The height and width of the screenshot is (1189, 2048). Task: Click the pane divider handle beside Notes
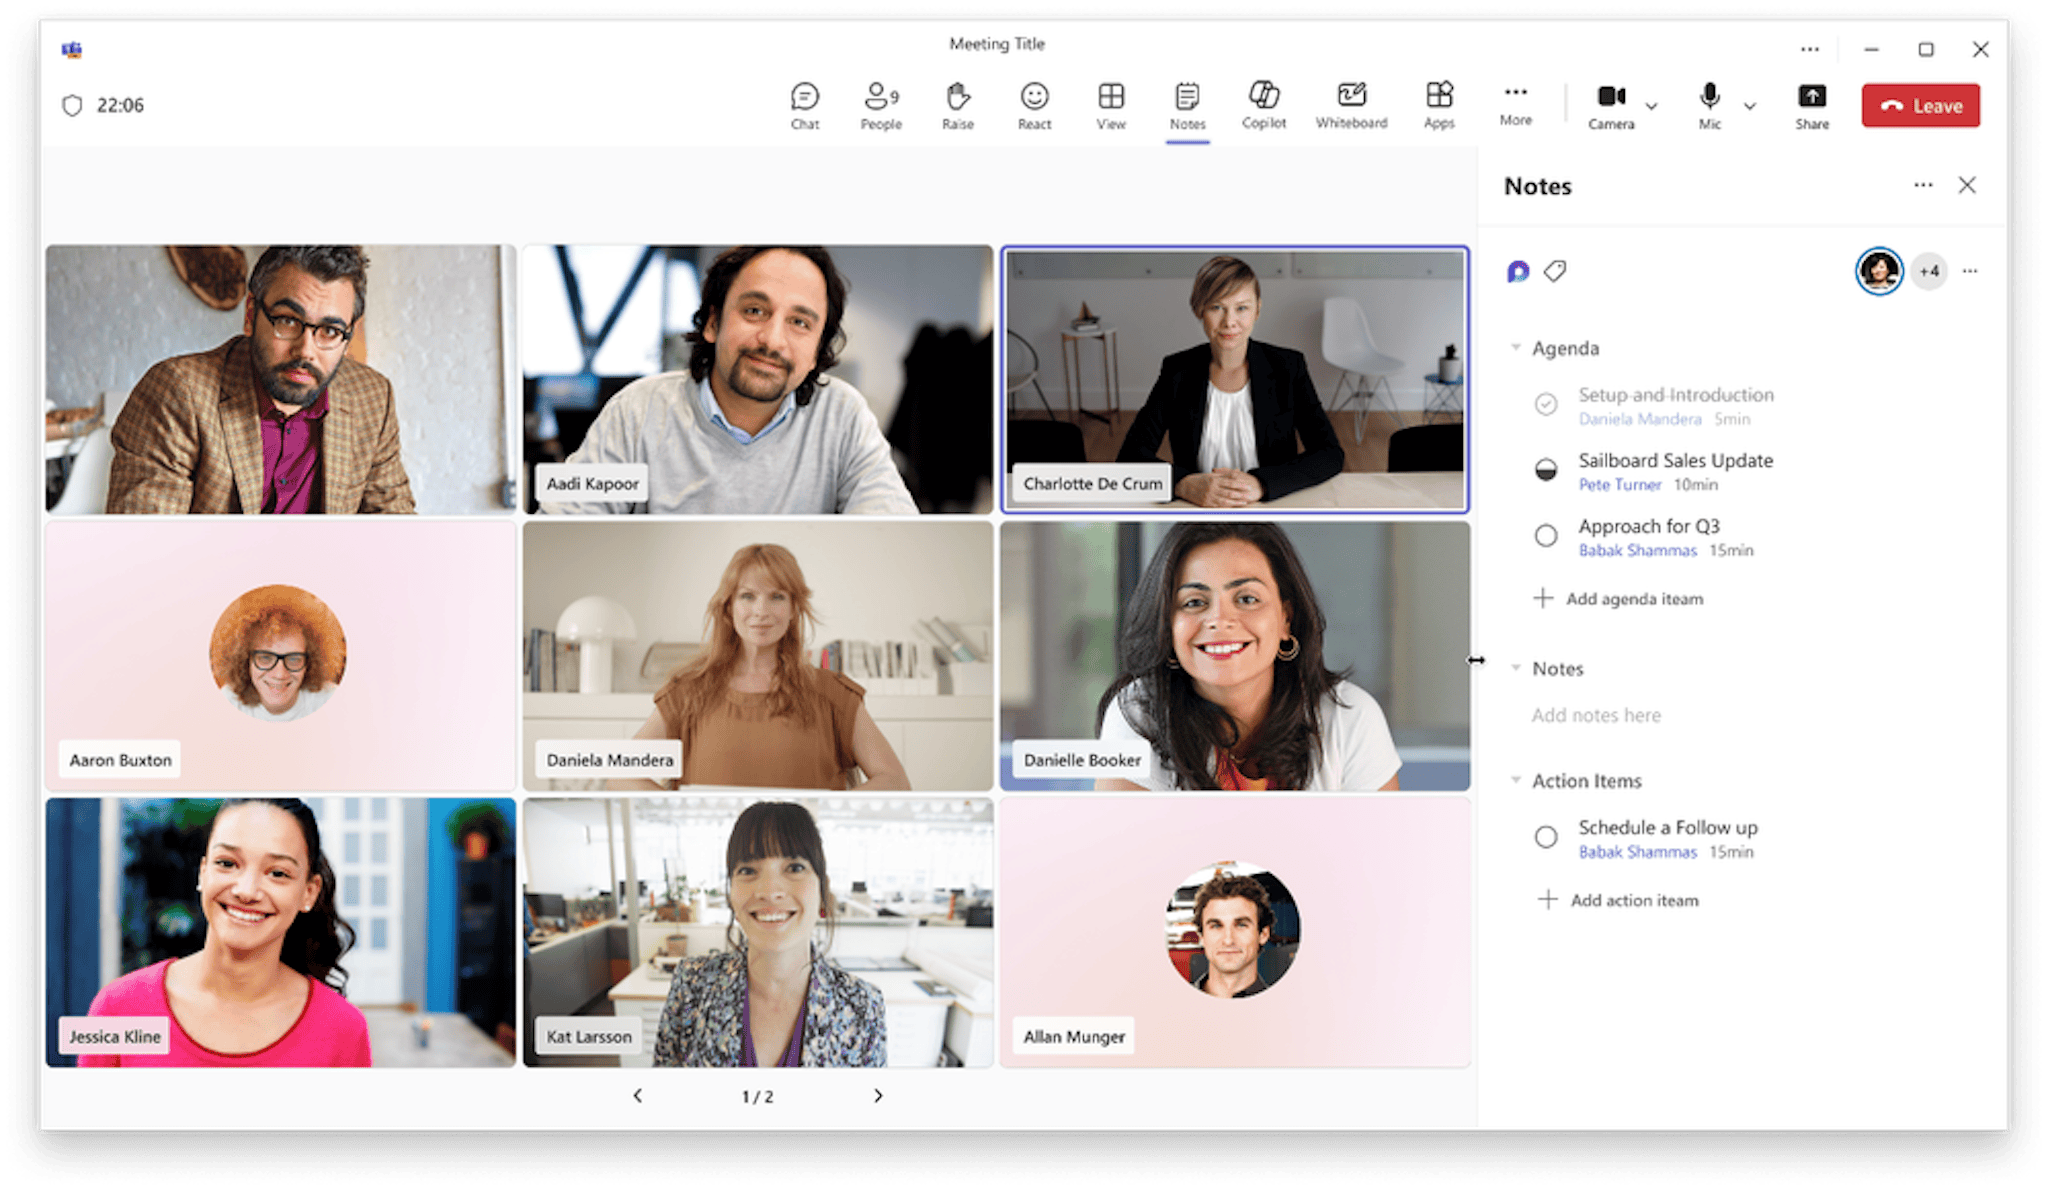tap(1476, 660)
